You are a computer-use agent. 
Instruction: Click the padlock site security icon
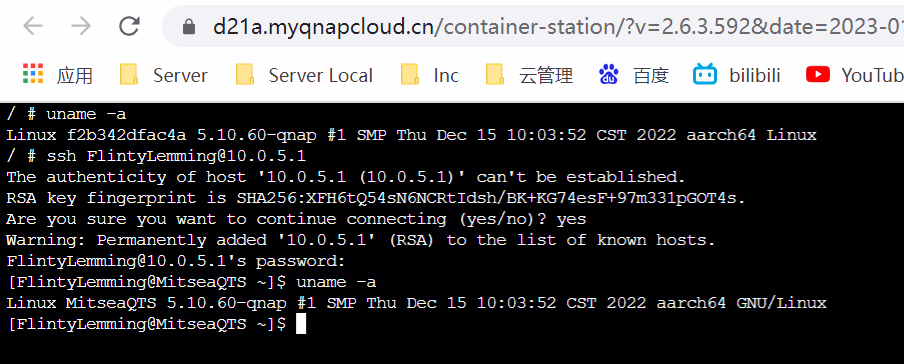189,27
